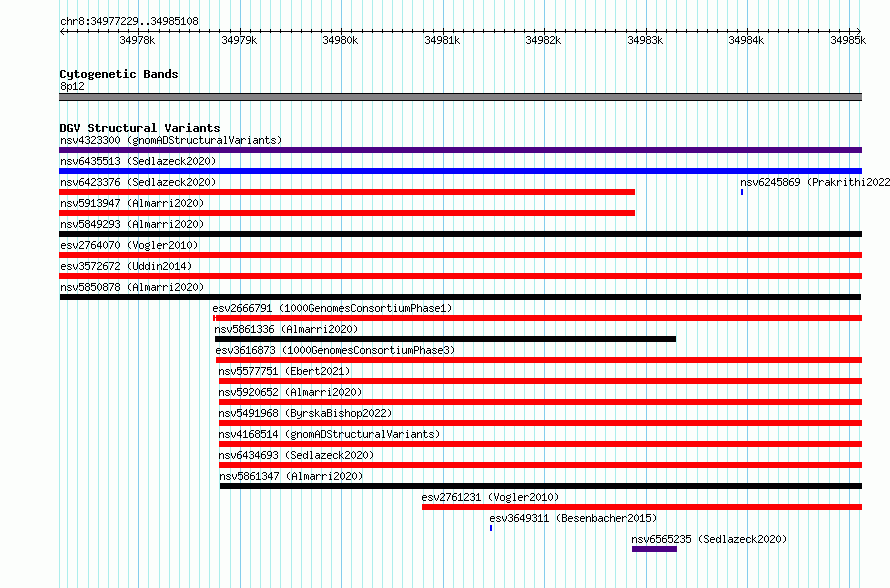Click the red esv2666791 variant bar

tap(538, 318)
